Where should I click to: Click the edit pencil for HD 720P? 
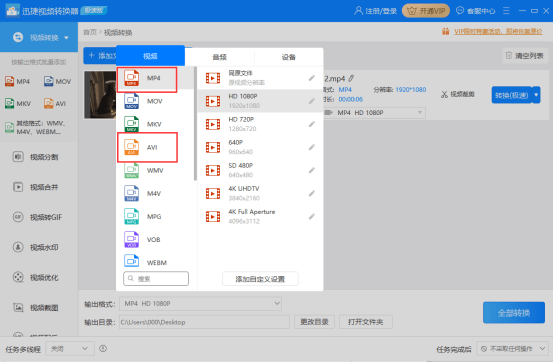point(312,124)
